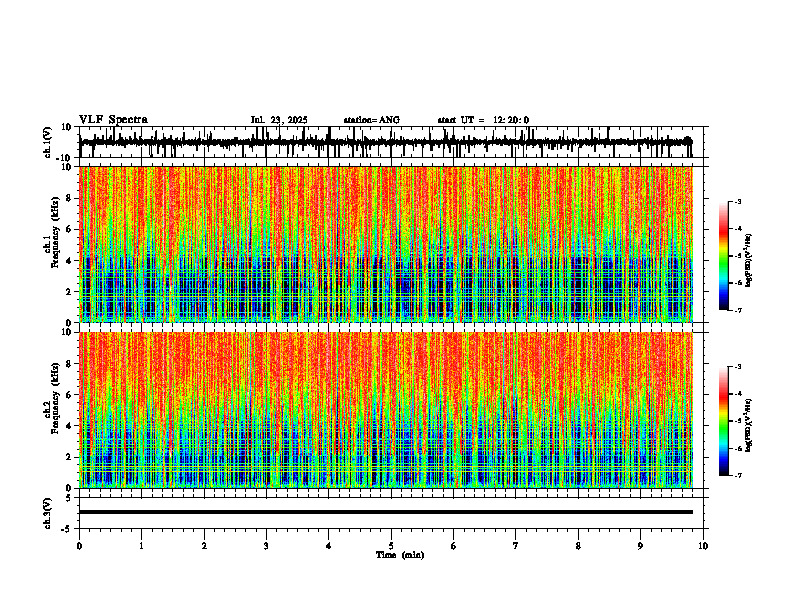Click the 6 kHz tick label on ch.1 spectrogram
Viewport: 792px width, 612px height.
pos(70,229)
